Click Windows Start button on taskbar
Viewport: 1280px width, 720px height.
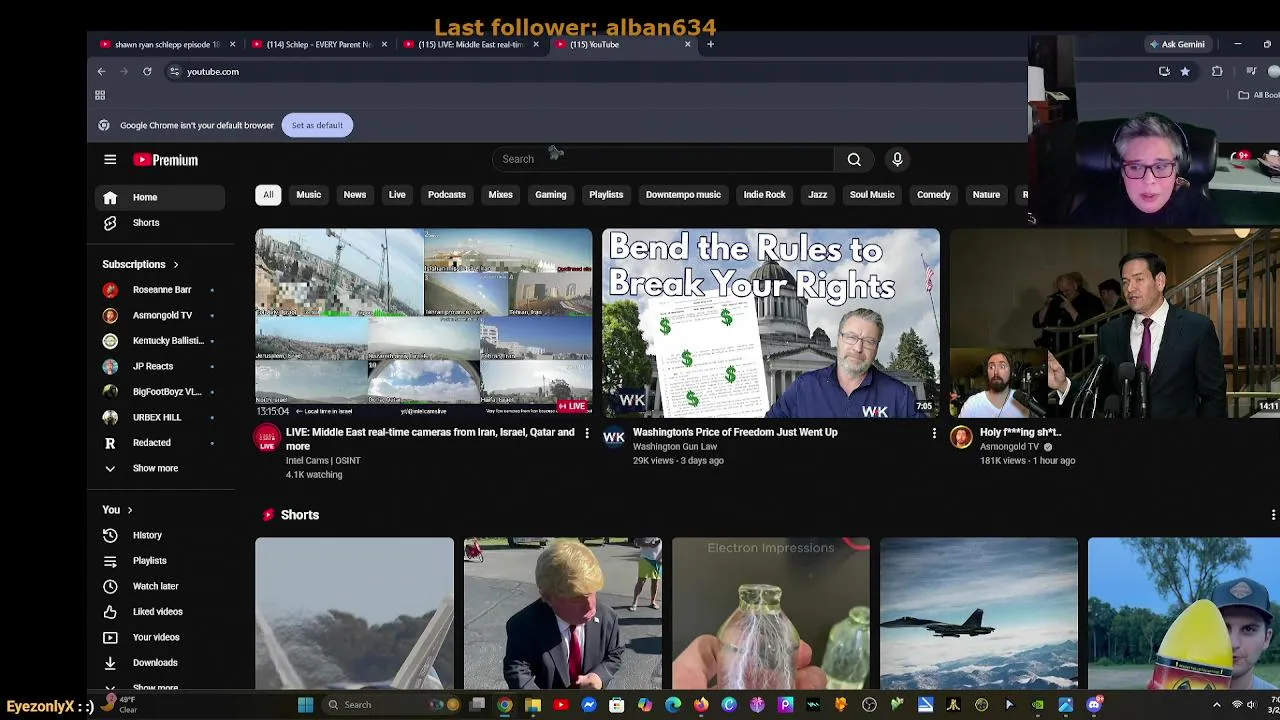point(305,705)
